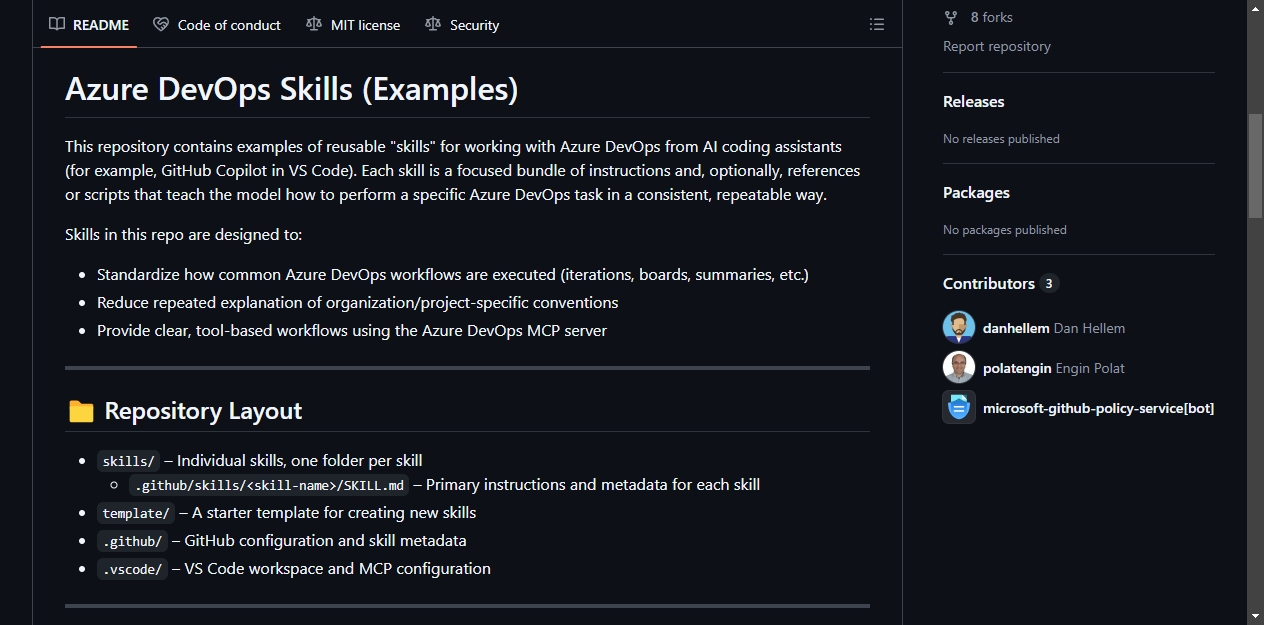Click the Azure DevOps Skills (Examples) heading
This screenshot has height=625, width=1264.
291,90
